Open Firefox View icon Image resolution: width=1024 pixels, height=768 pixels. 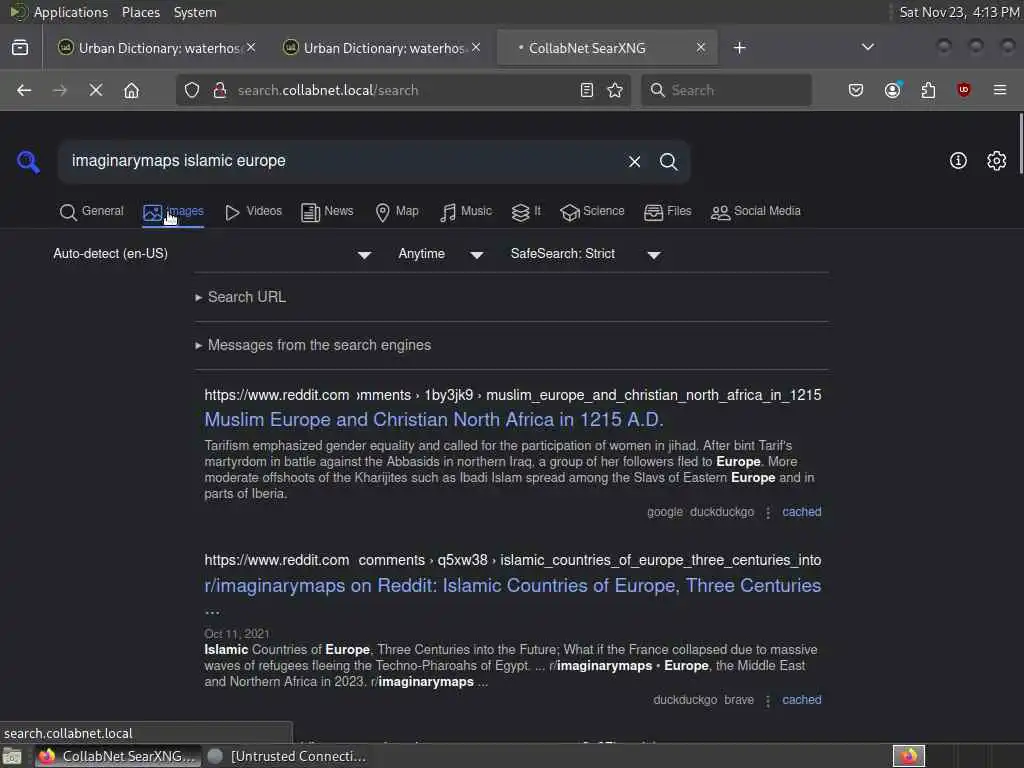click(x=20, y=48)
